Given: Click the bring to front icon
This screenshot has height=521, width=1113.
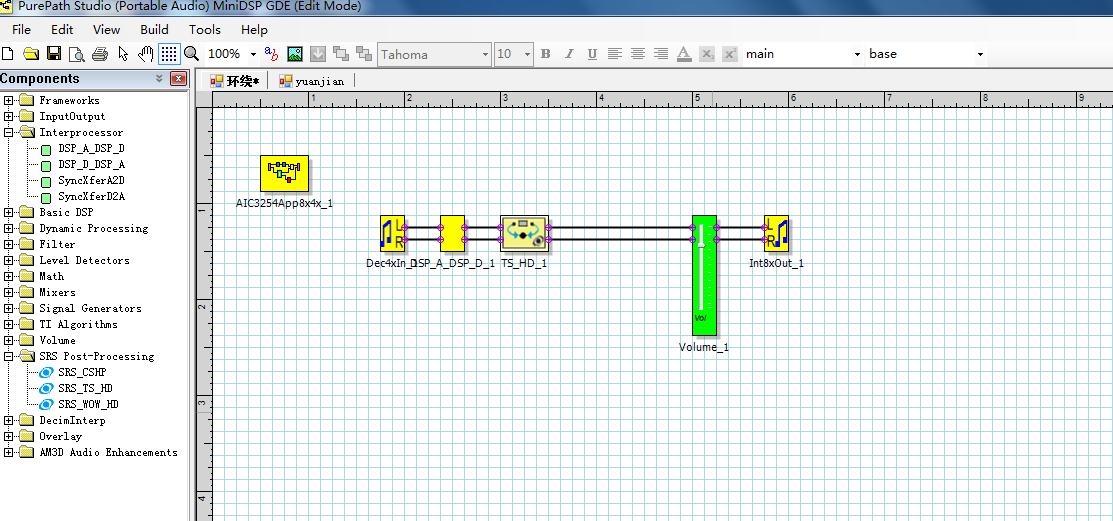Looking at the screenshot, I should (x=341, y=54).
